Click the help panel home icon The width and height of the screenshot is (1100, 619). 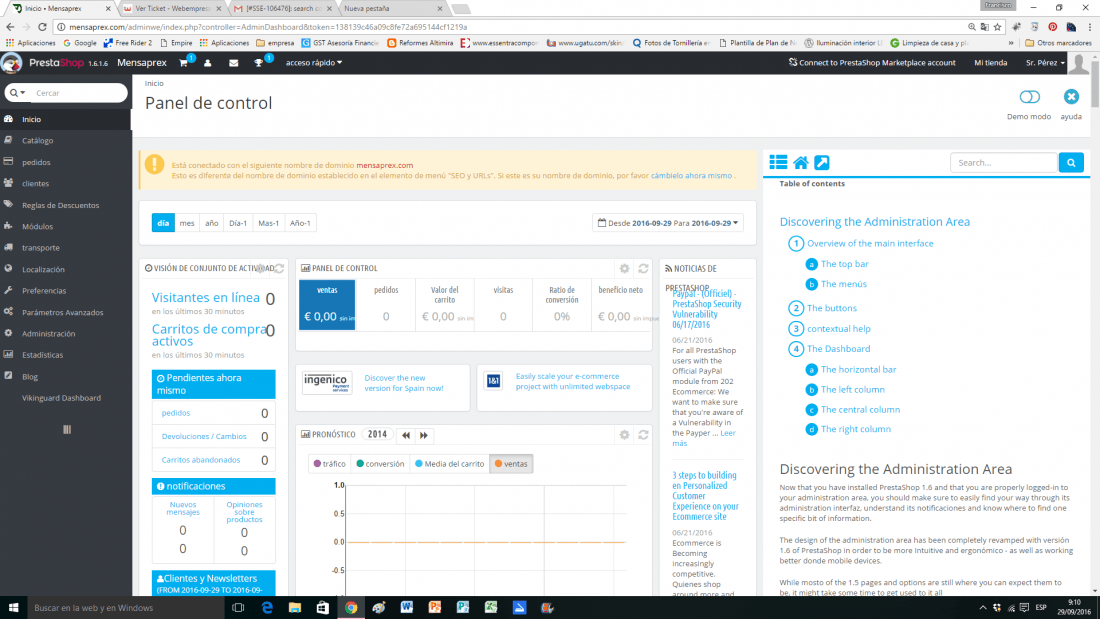pos(800,162)
